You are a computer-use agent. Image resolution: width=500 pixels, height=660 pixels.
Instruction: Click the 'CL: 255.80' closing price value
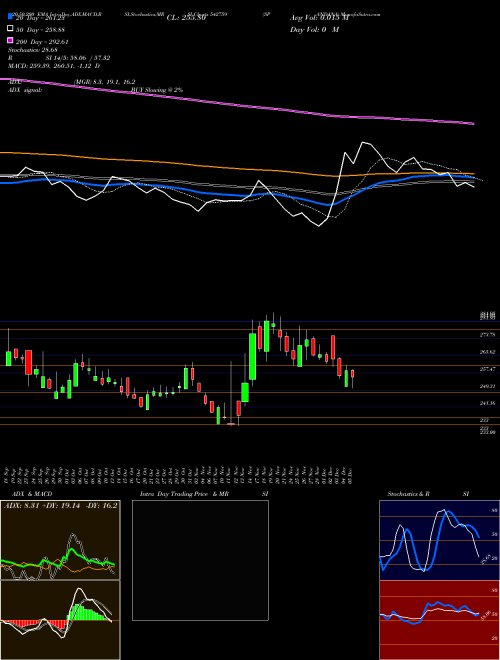(x=186, y=18)
